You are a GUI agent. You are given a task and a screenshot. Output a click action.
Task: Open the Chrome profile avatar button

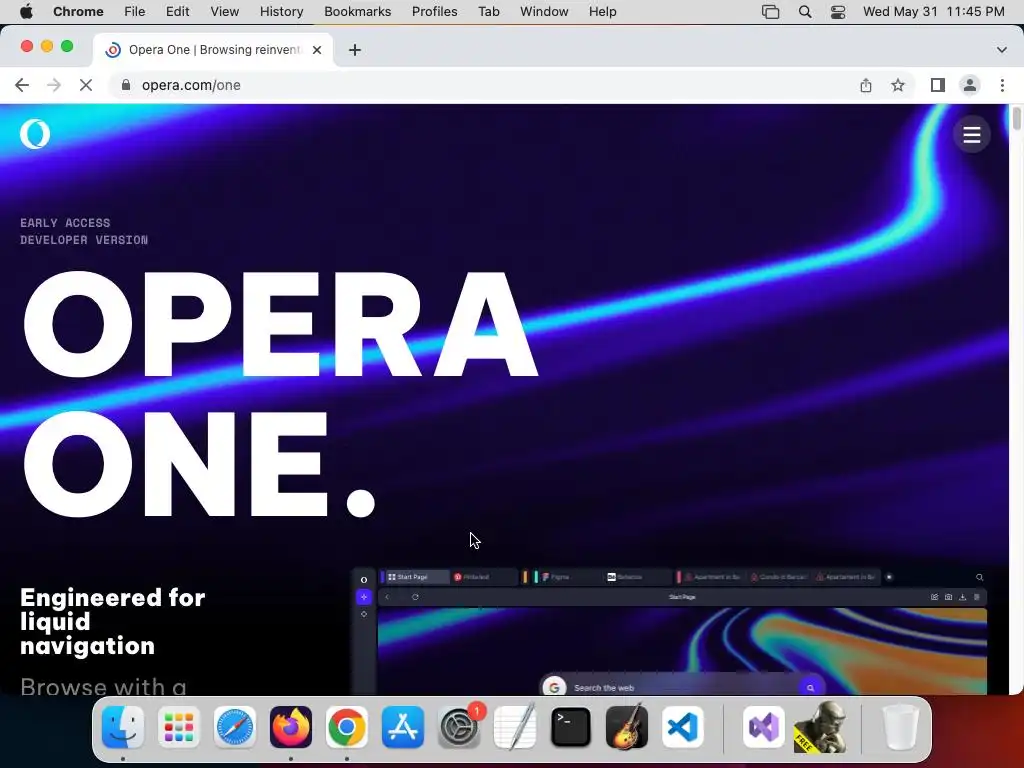coord(970,85)
